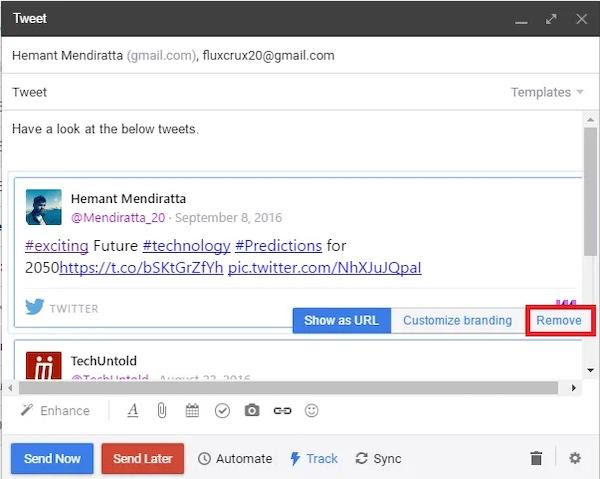Click Customize branding option
Screen dimensions: 600x479
coord(458,320)
